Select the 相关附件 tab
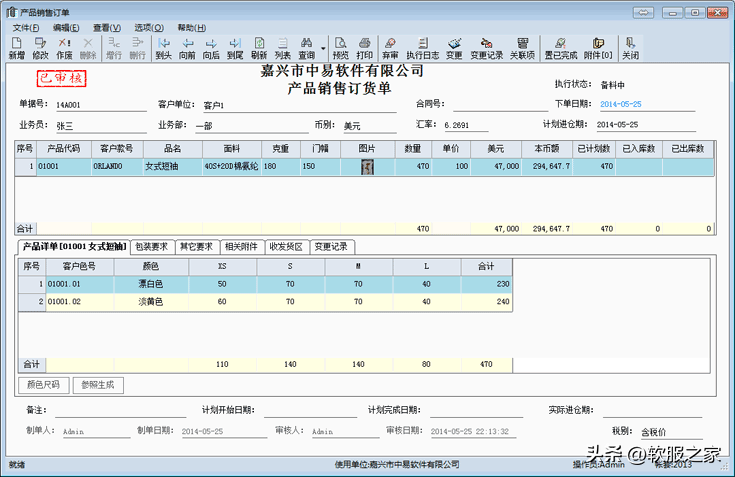735x477 pixels. pos(243,247)
